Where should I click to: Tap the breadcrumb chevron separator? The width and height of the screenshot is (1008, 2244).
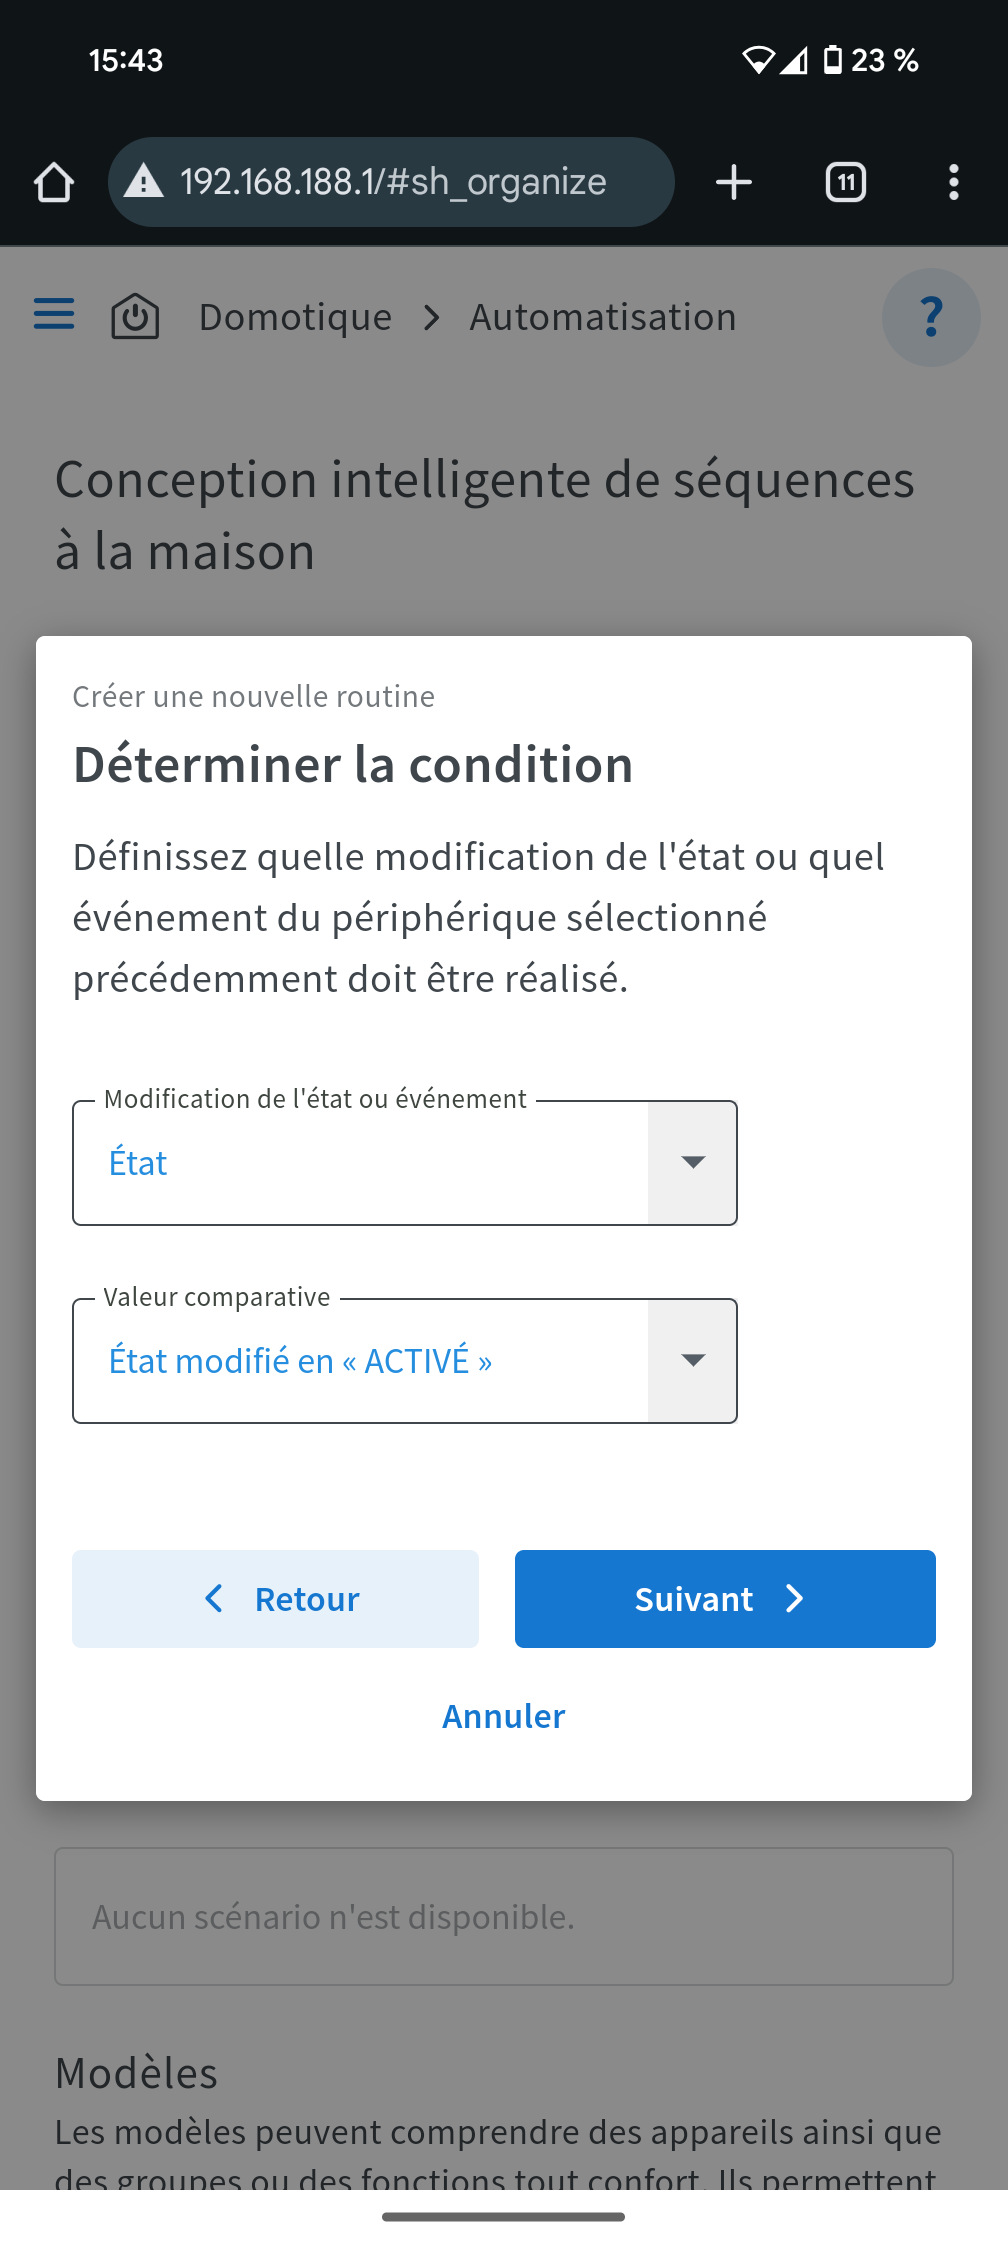pyautogui.click(x=431, y=318)
